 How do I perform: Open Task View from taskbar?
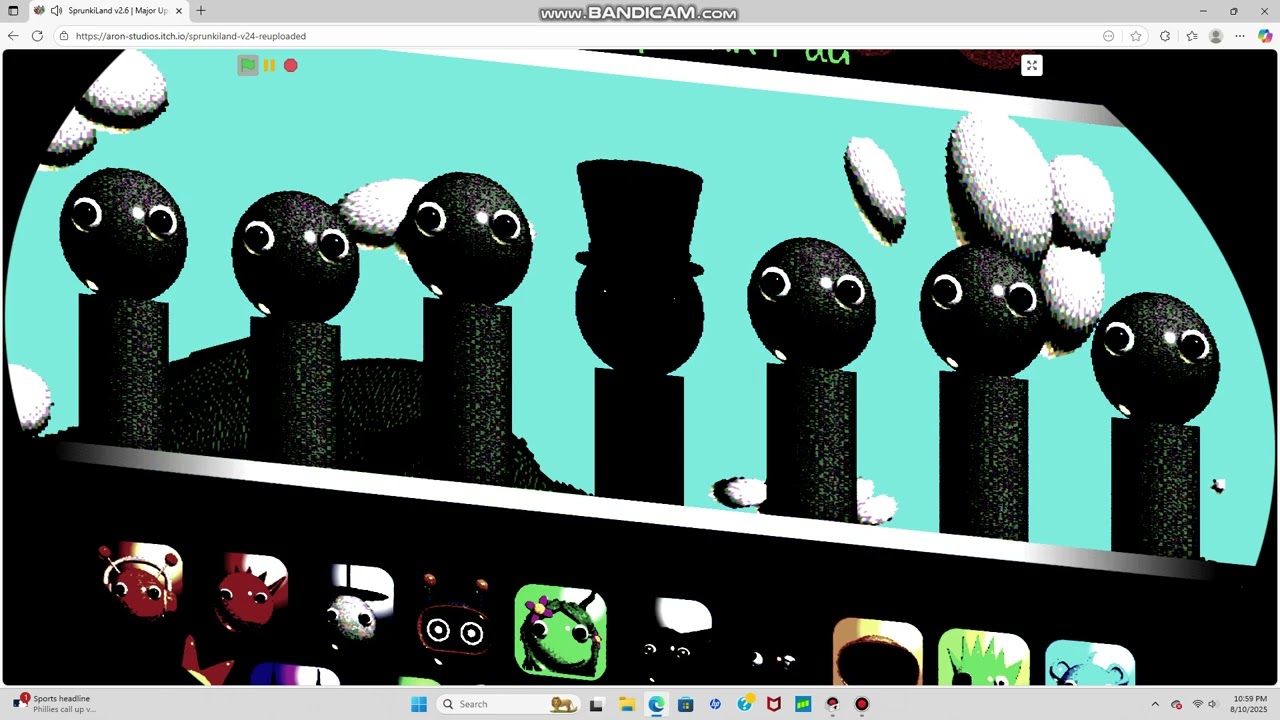point(596,704)
